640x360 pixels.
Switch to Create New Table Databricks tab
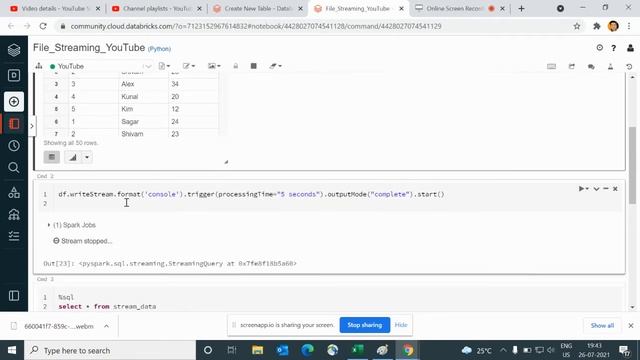coord(258,8)
